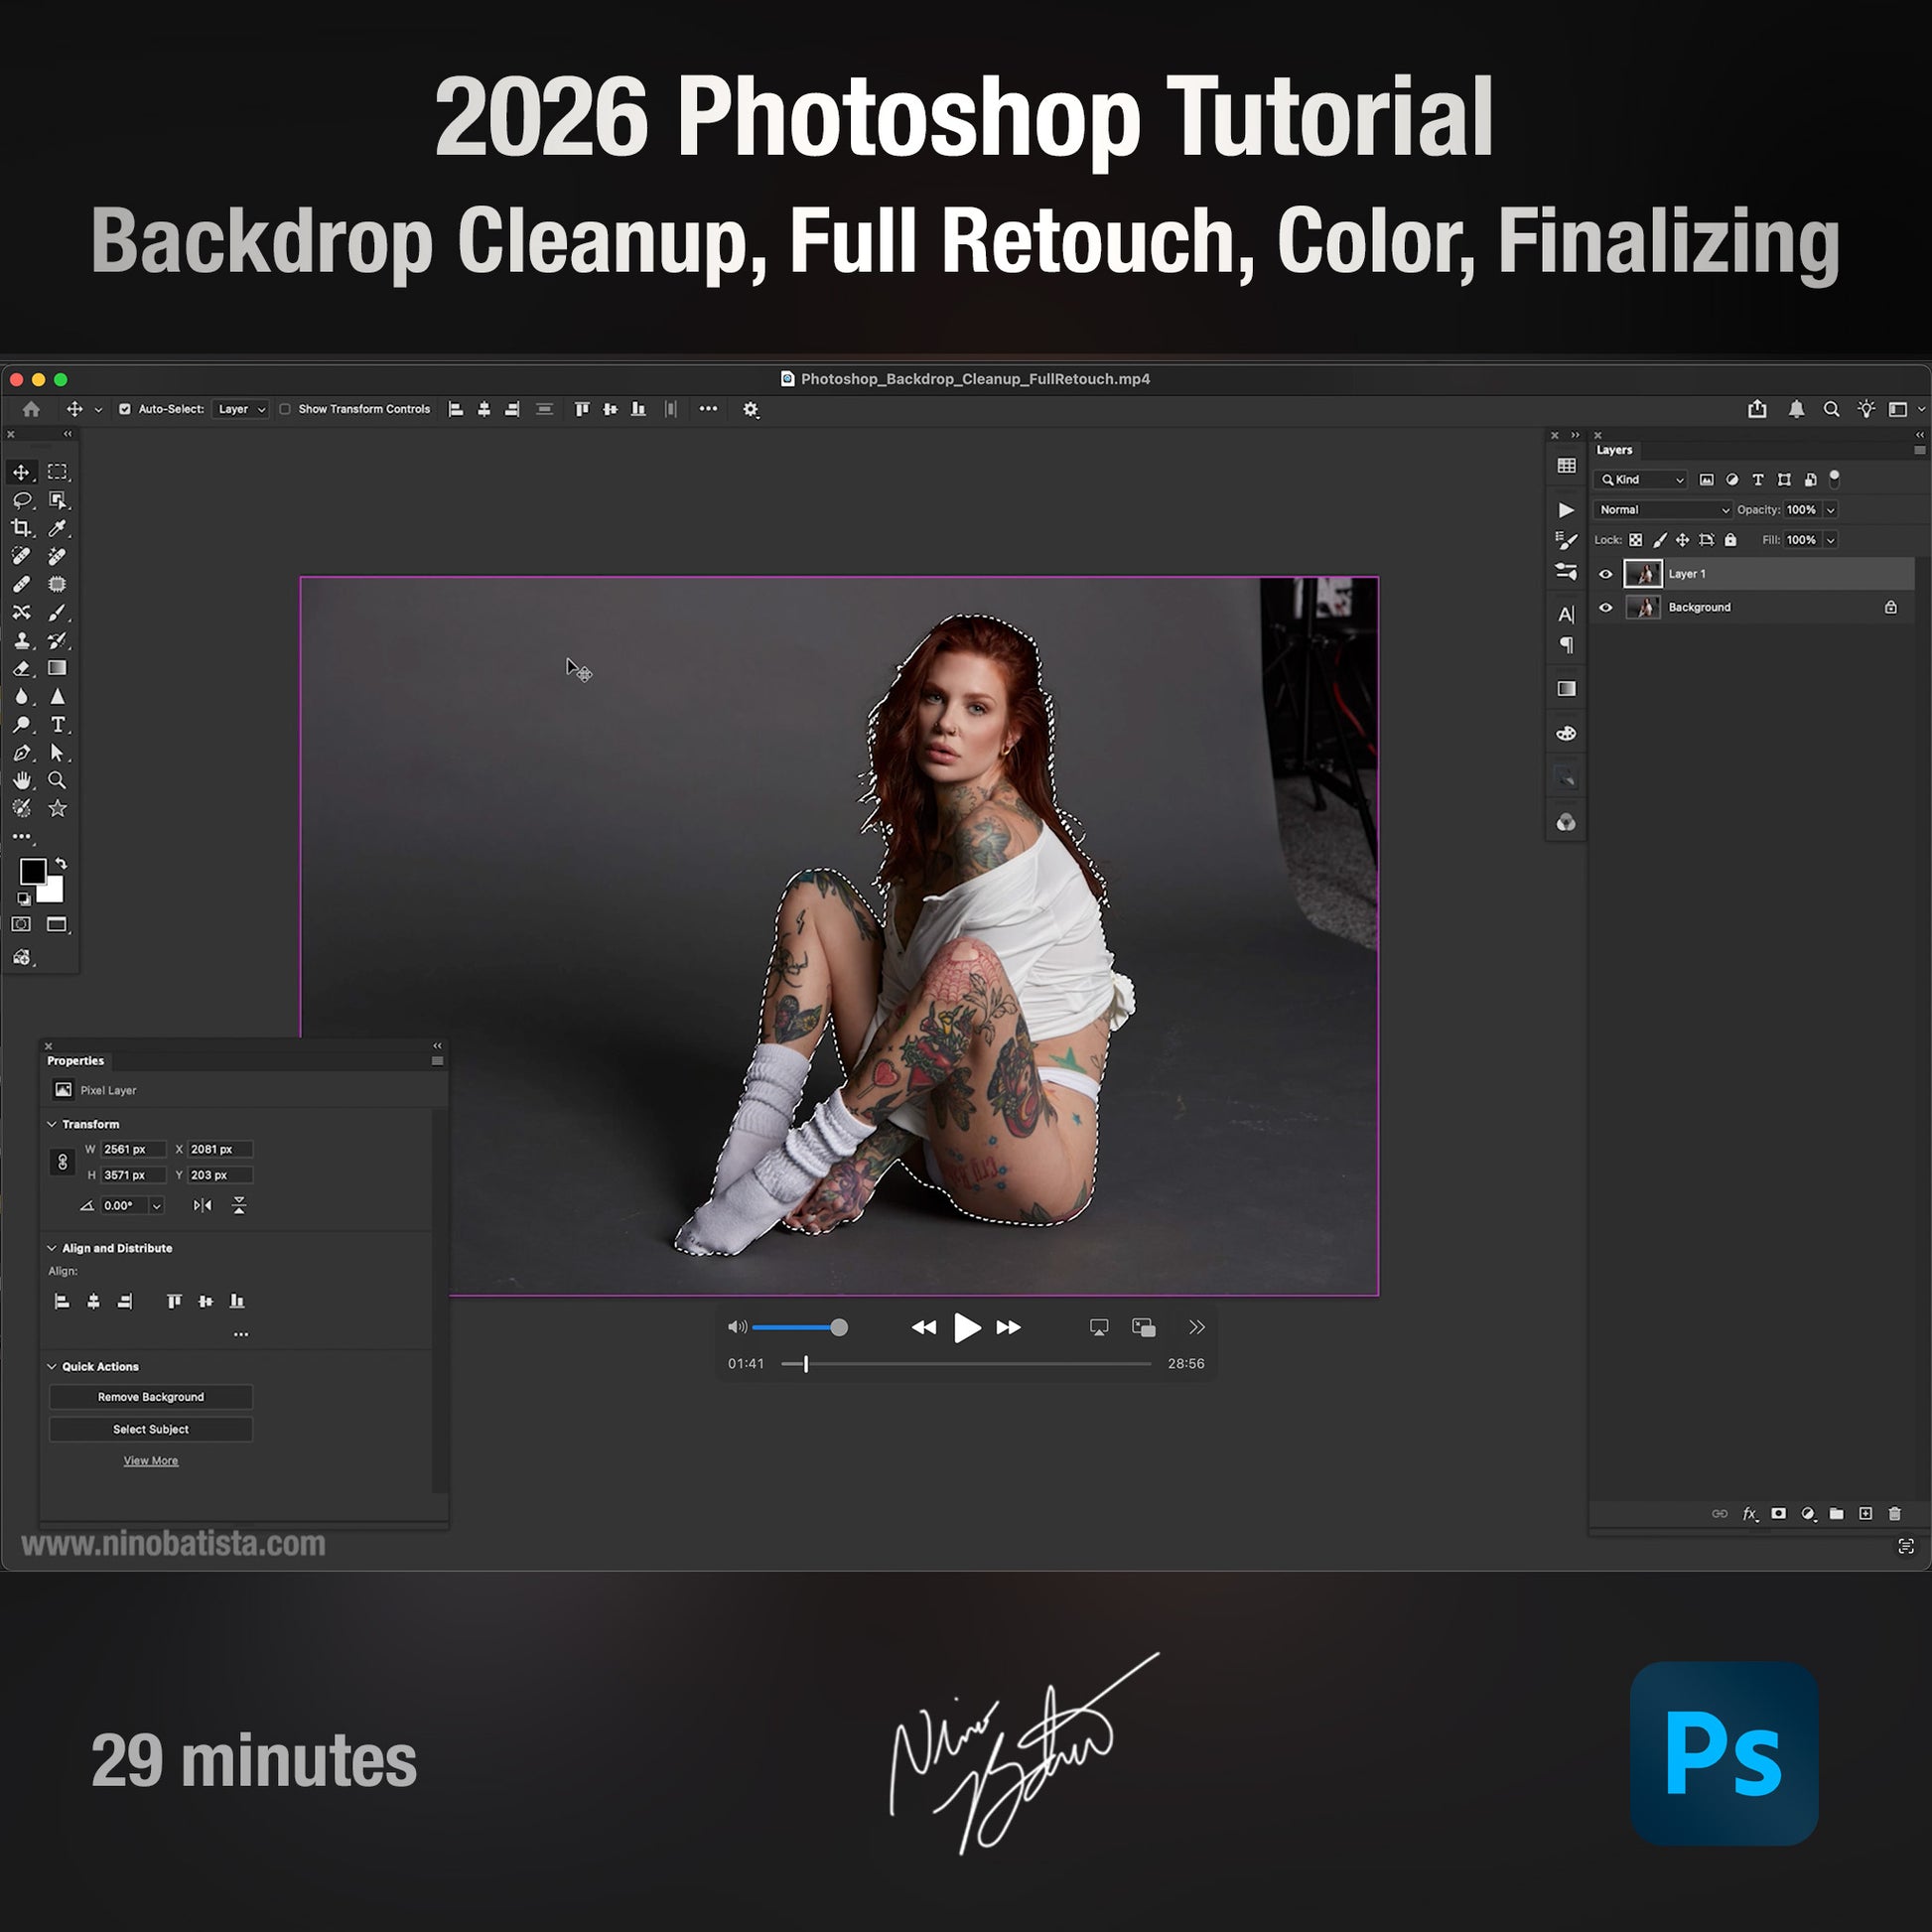Enable Show Transform Controls checkbox

coord(285,409)
